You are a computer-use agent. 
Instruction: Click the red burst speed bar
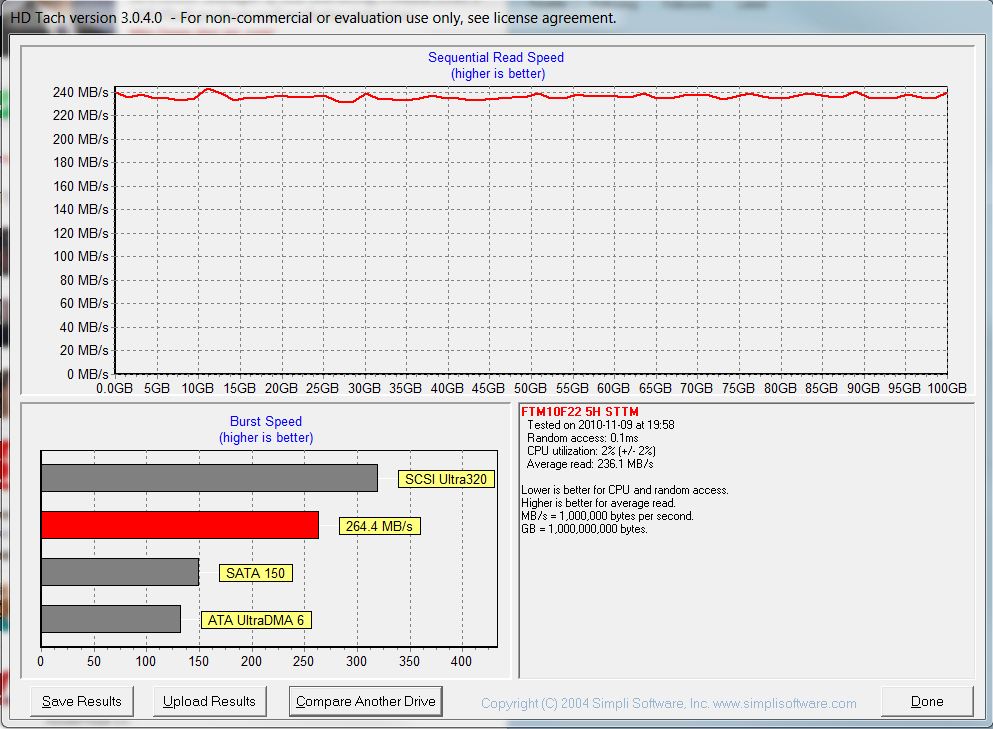(x=180, y=525)
